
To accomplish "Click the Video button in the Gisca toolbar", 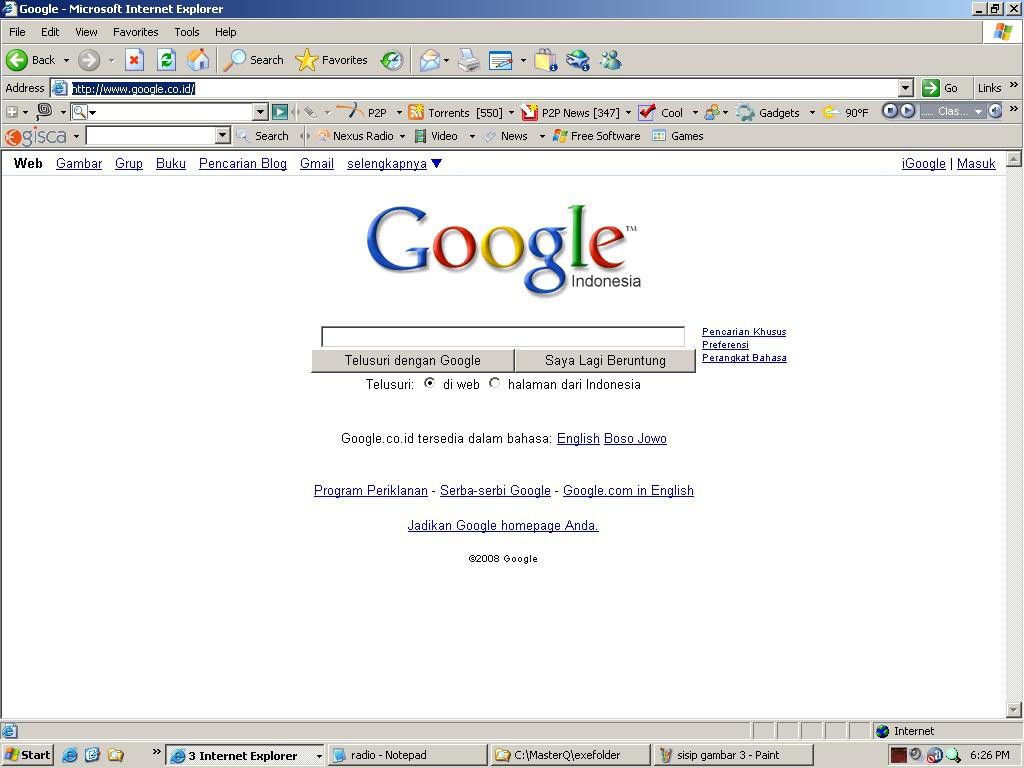I will (436, 136).
